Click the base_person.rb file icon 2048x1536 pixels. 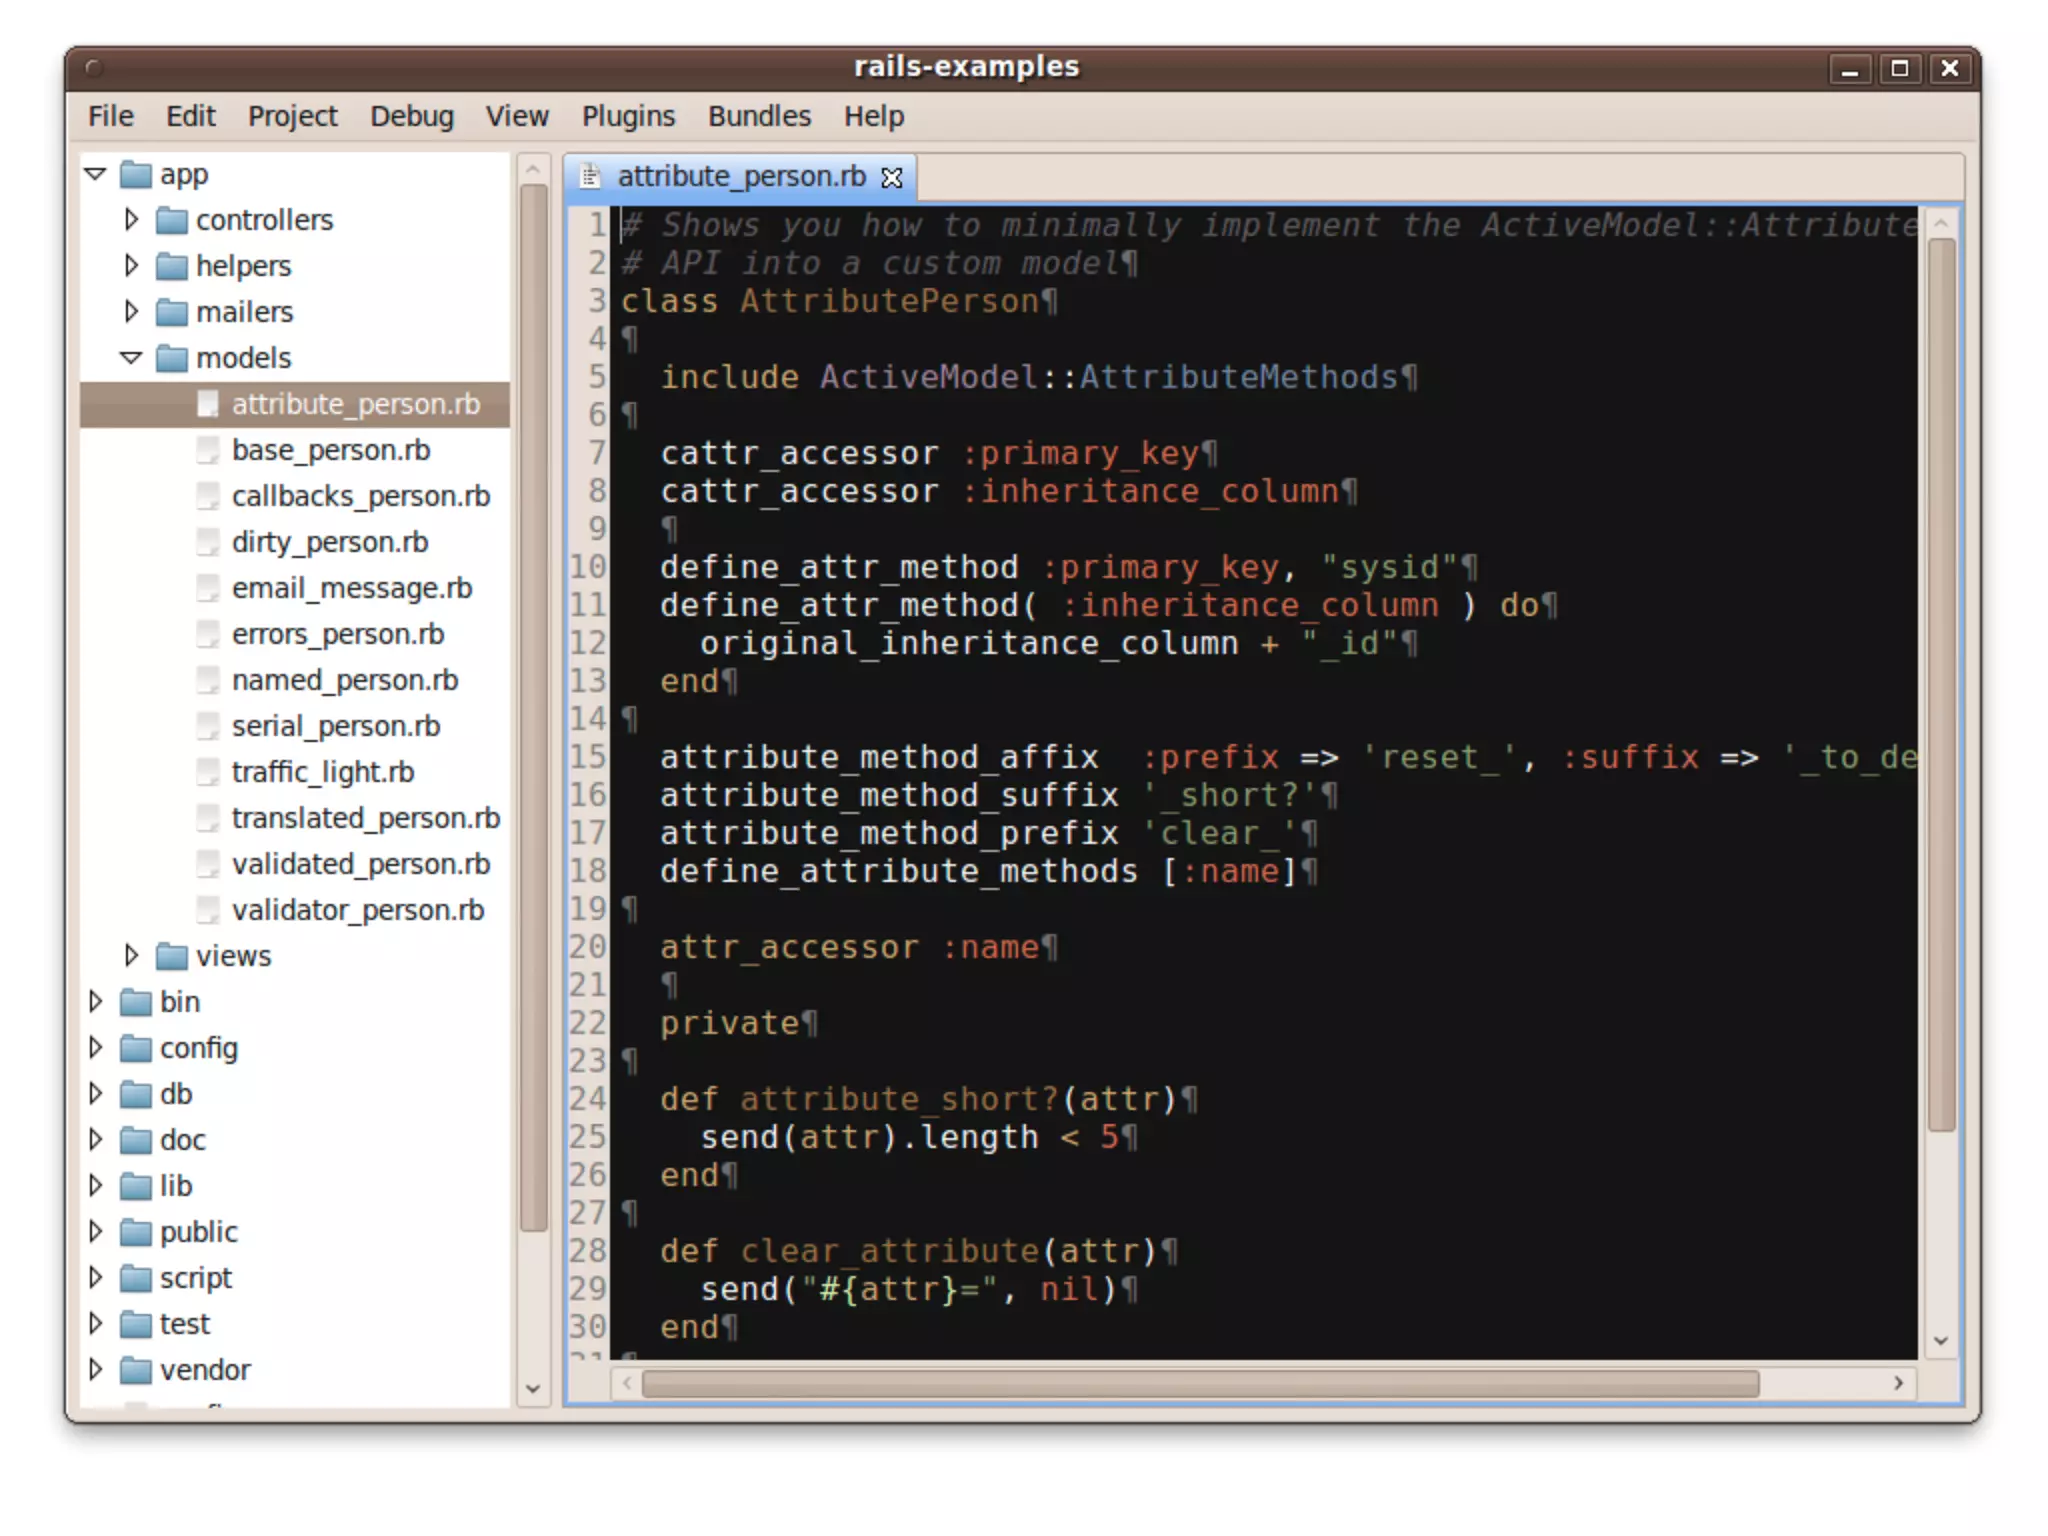tap(208, 450)
